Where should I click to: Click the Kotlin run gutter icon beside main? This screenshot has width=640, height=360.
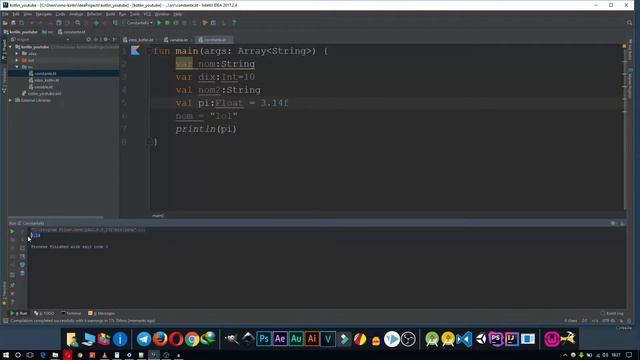[136, 51]
